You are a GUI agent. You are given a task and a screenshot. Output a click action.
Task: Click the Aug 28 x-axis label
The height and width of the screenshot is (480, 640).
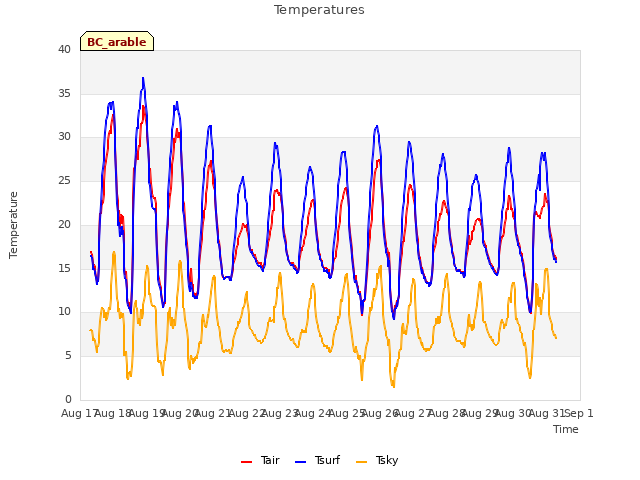447,413
